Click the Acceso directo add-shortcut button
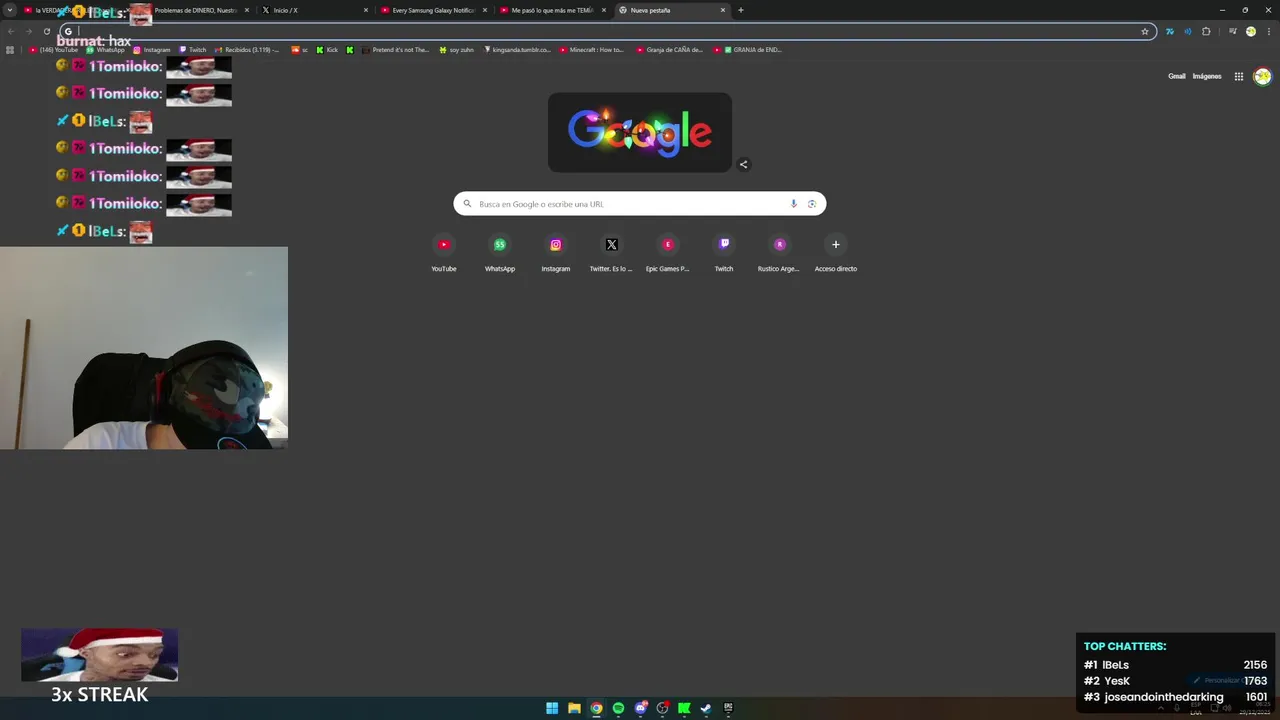 [836, 253]
